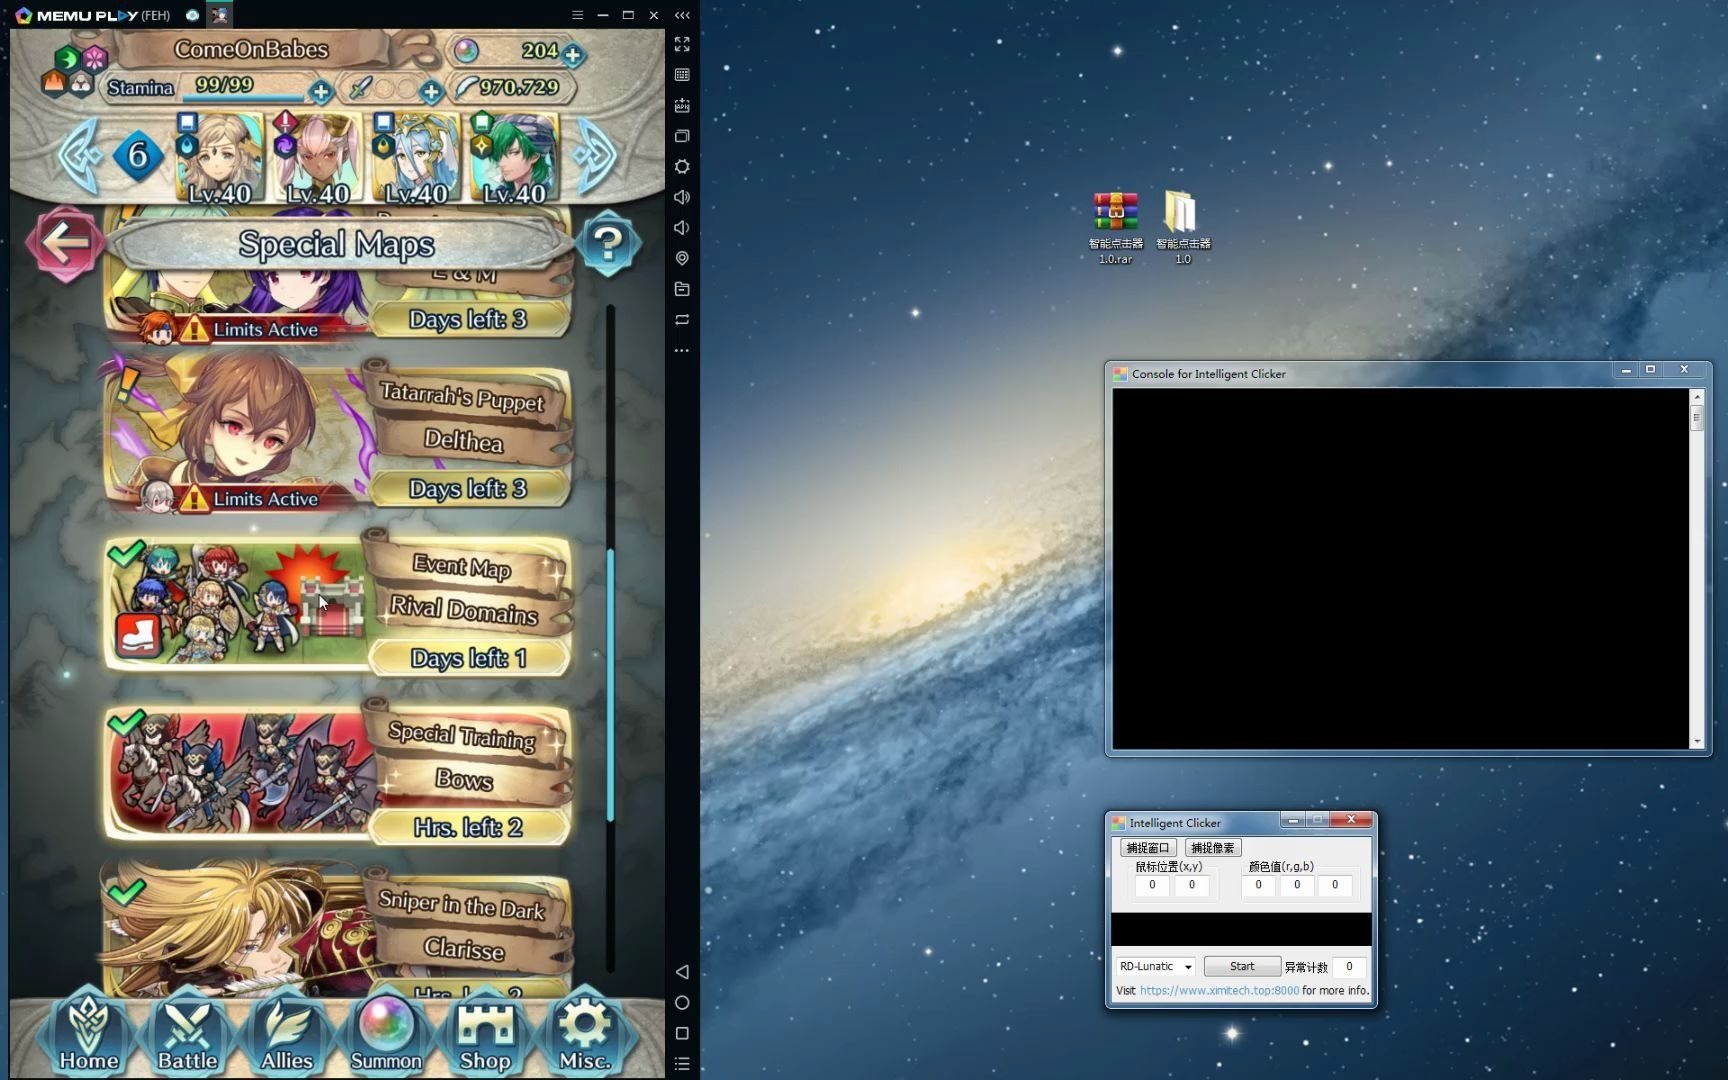Screen dimensions: 1728x1080
Task: Collapse MEmu sidebar with triple chevron
Action: (x=682, y=15)
